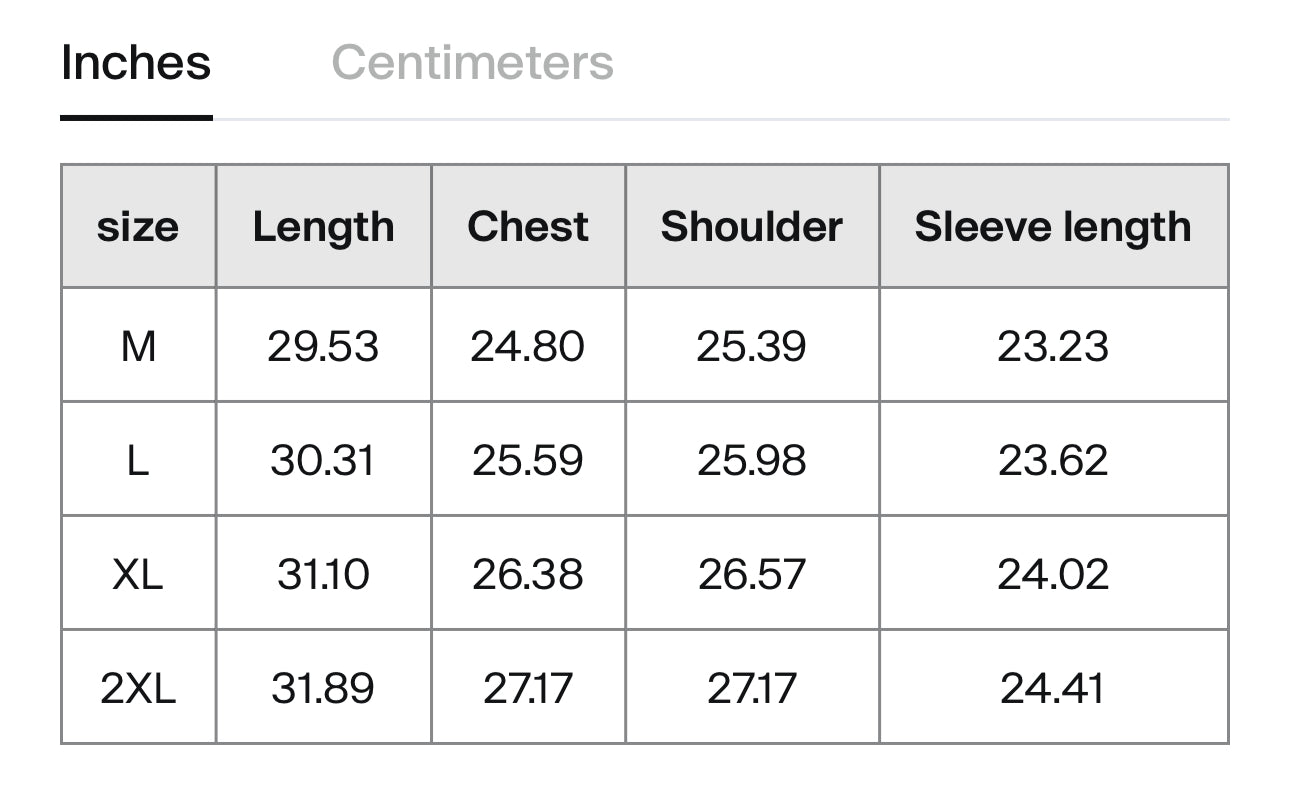Switch to the Centimeters tab
This screenshot has width=1290, height=794.
coord(472,63)
